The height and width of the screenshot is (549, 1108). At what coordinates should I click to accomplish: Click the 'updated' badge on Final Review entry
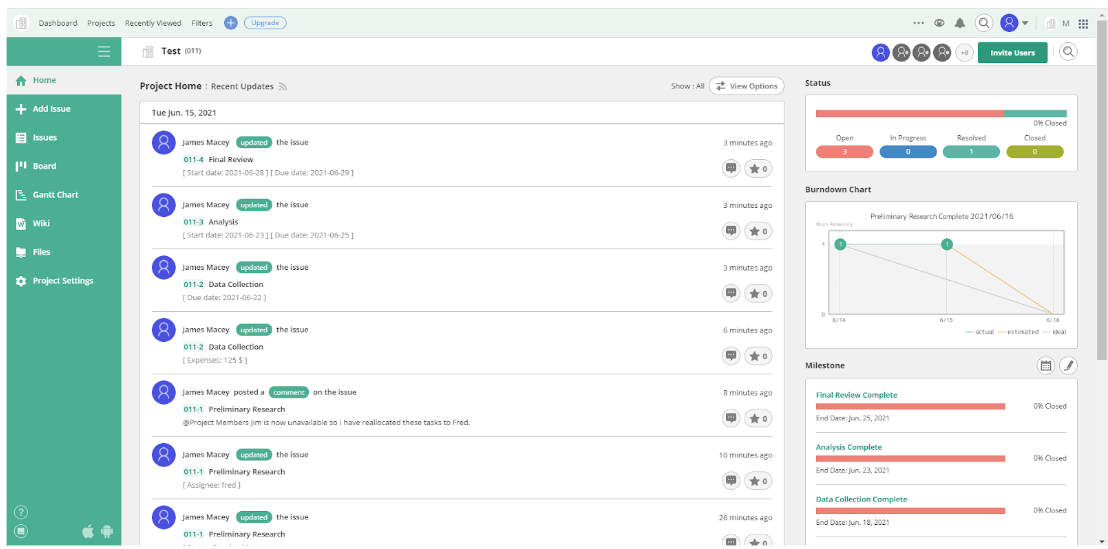tap(254, 142)
